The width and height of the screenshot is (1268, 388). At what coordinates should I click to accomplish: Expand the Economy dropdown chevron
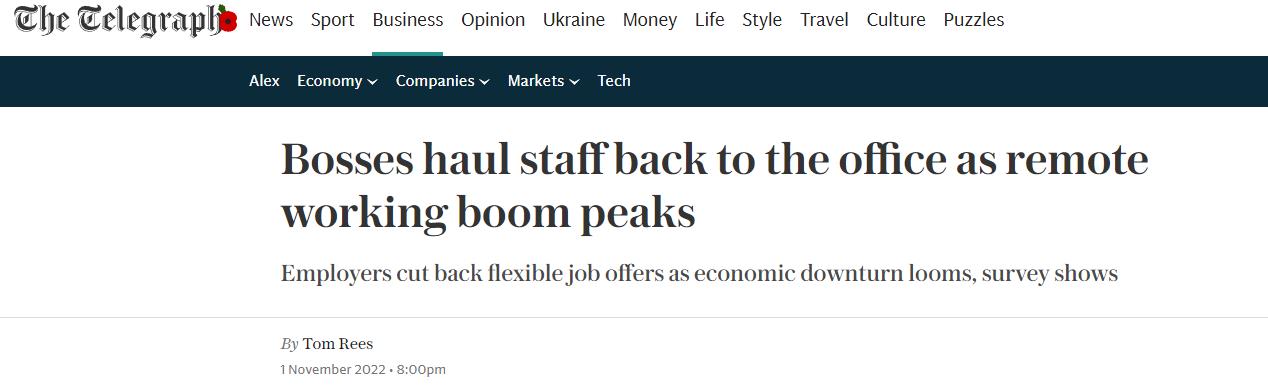point(373,82)
